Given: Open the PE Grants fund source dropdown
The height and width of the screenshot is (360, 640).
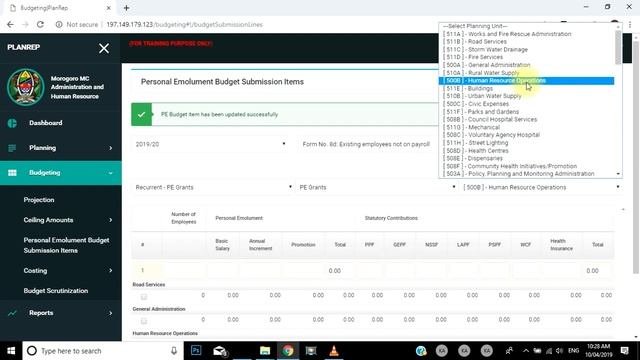Looking at the screenshot, I should coord(377,187).
